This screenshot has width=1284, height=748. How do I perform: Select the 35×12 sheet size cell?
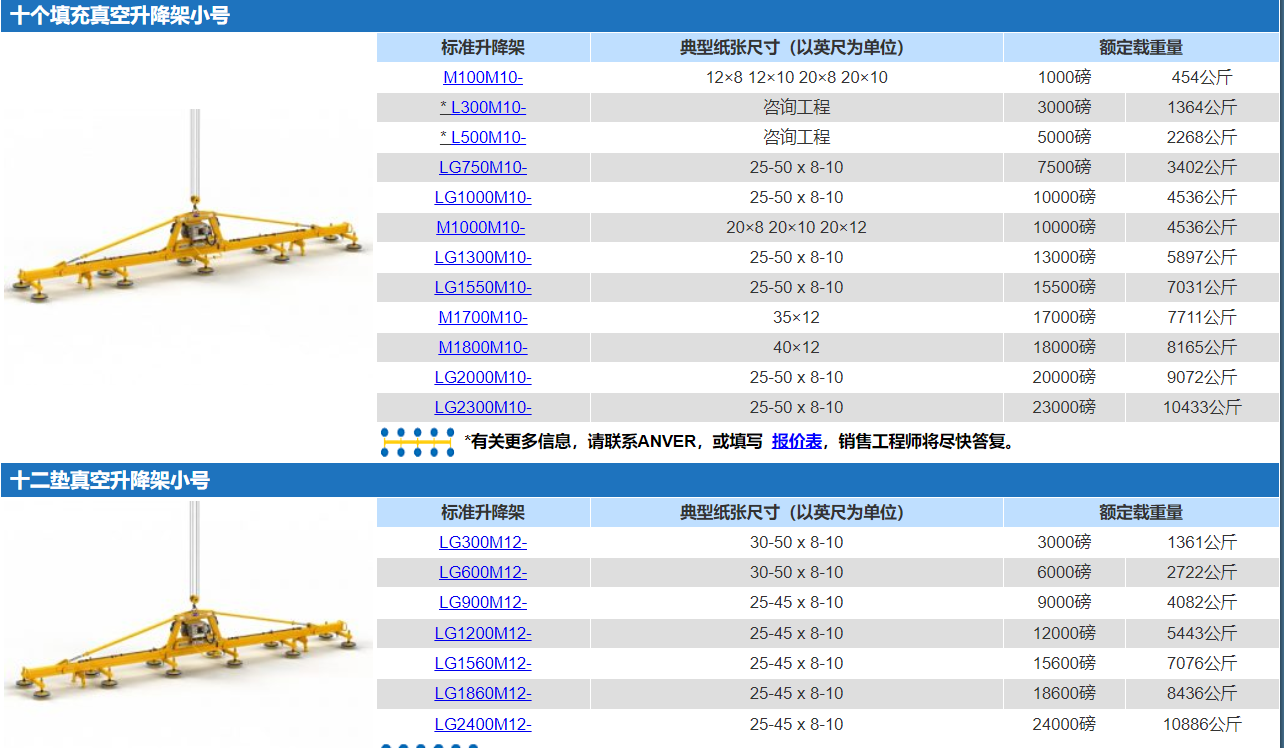pyautogui.click(x=796, y=317)
